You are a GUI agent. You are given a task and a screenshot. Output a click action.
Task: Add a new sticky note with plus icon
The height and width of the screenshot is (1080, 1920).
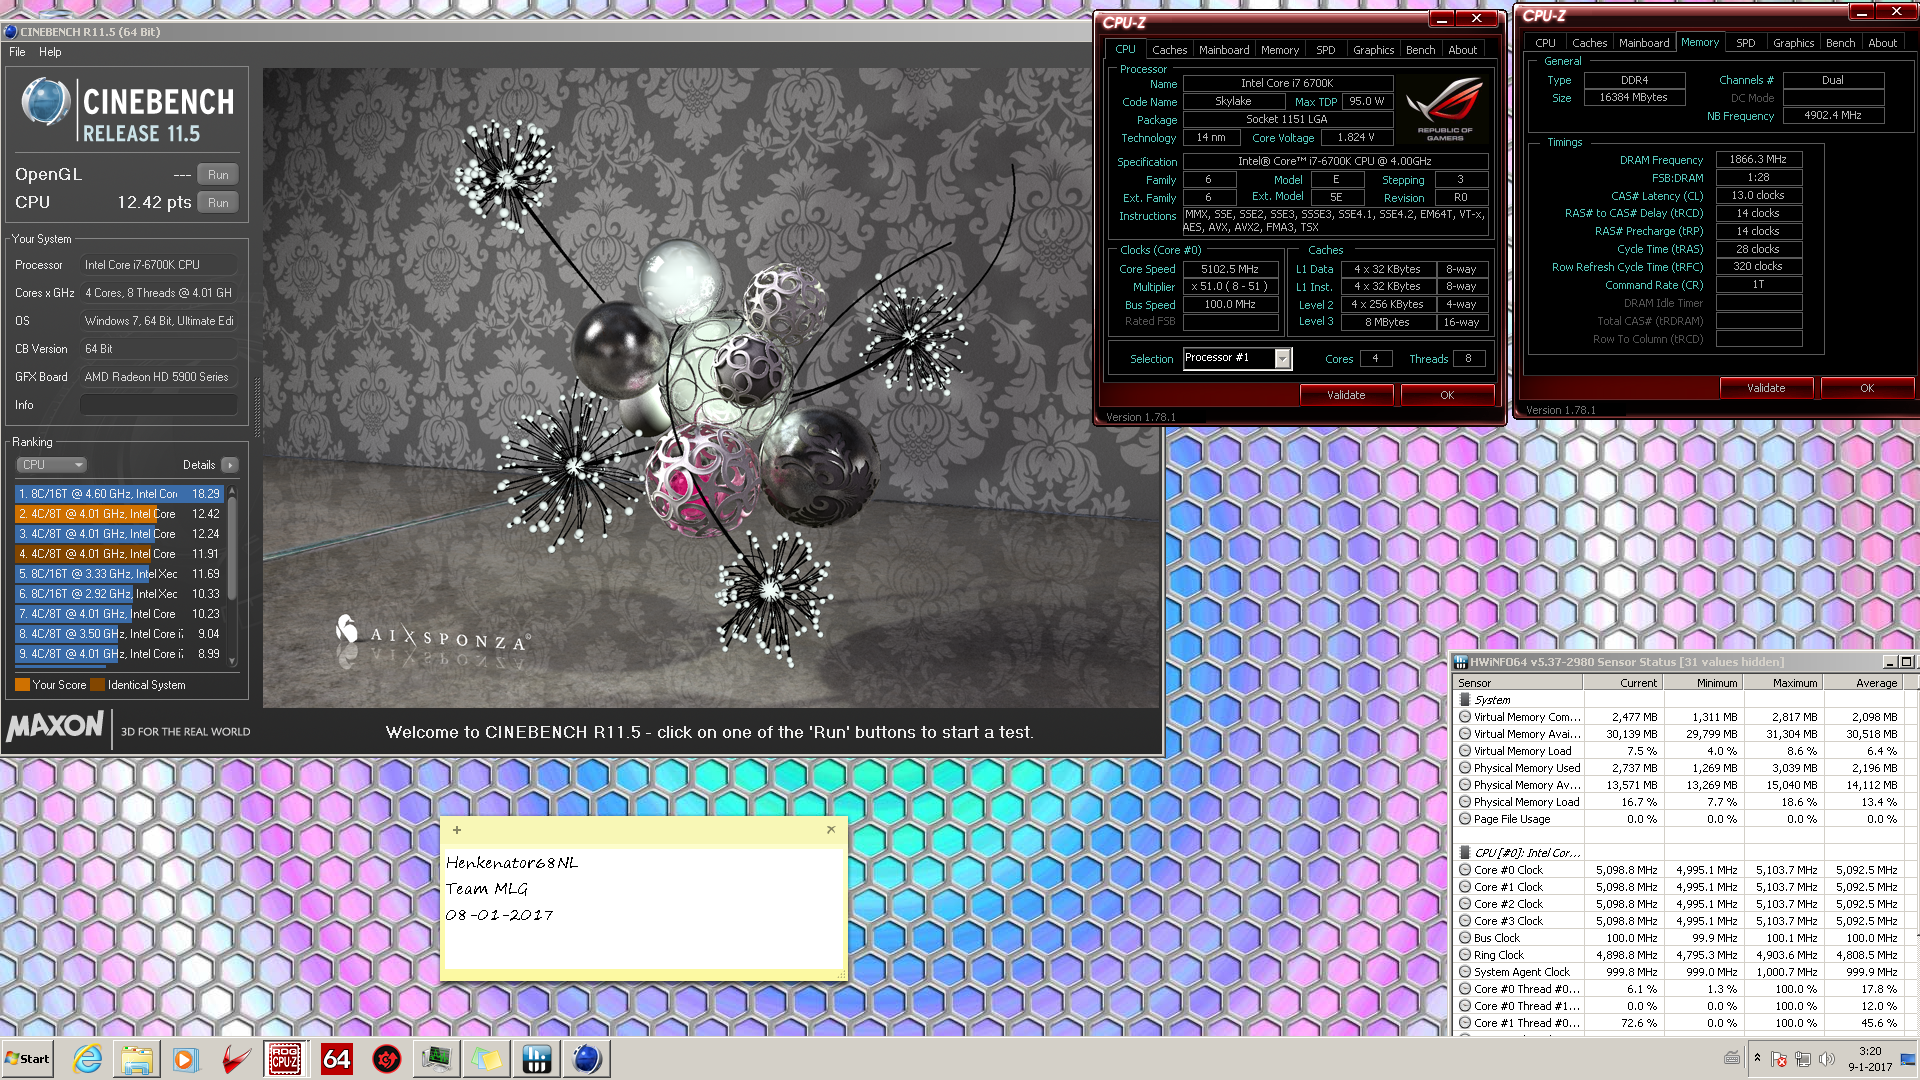point(457,830)
